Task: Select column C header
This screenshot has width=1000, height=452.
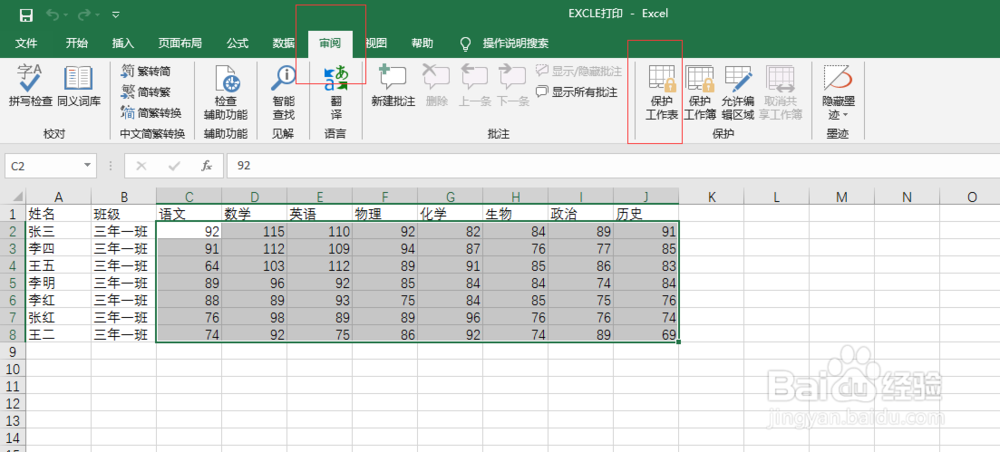Action: [x=189, y=197]
